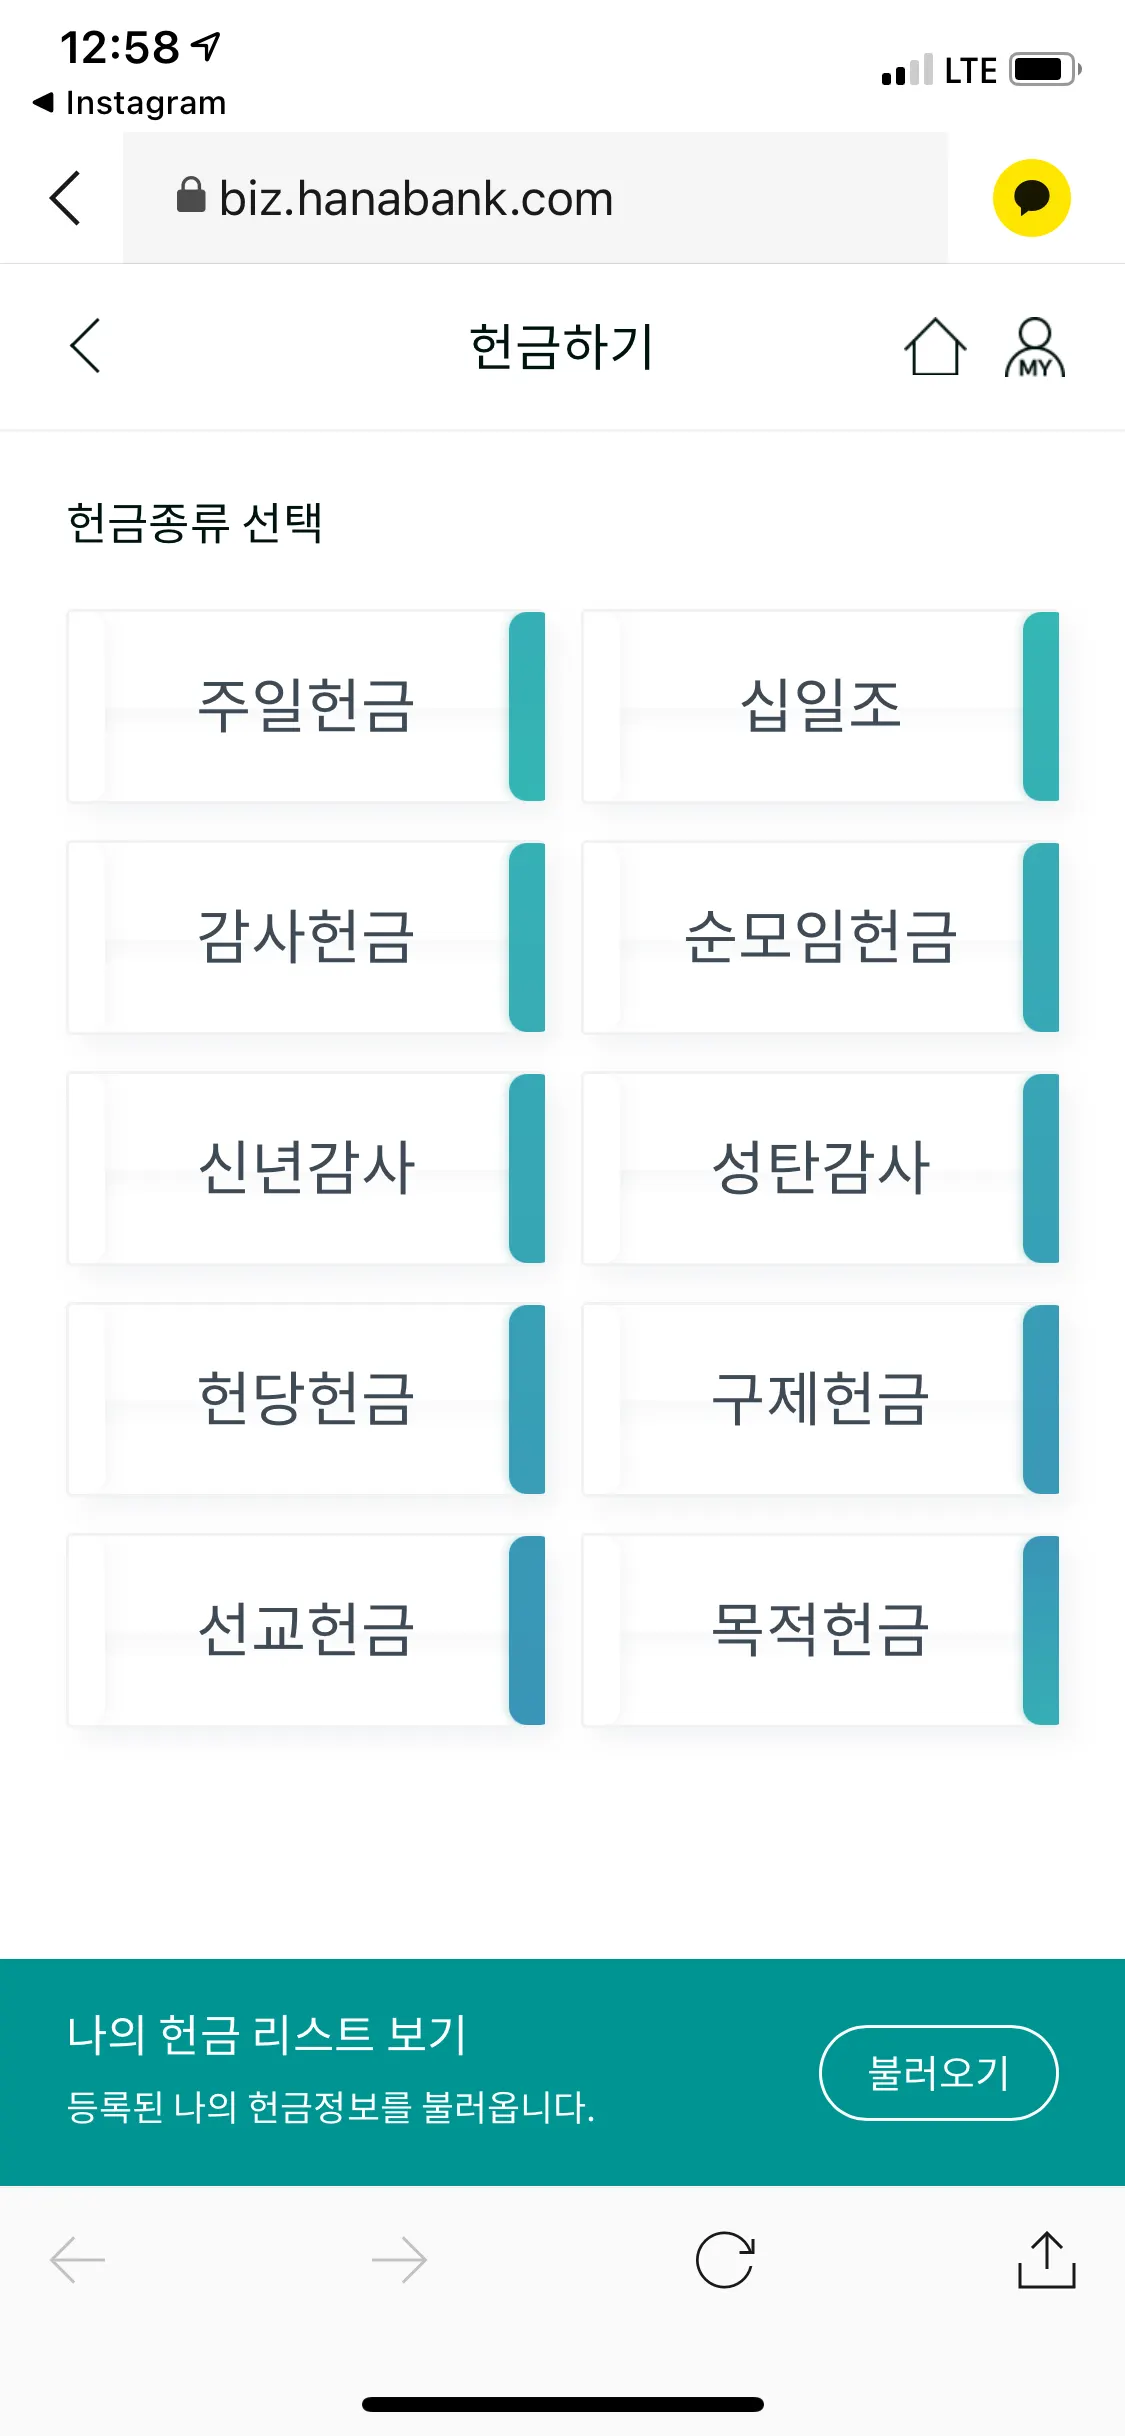Tap the share icon in bottom toolbar
Viewport: 1125px width, 2436px height.
tap(1046, 2259)
